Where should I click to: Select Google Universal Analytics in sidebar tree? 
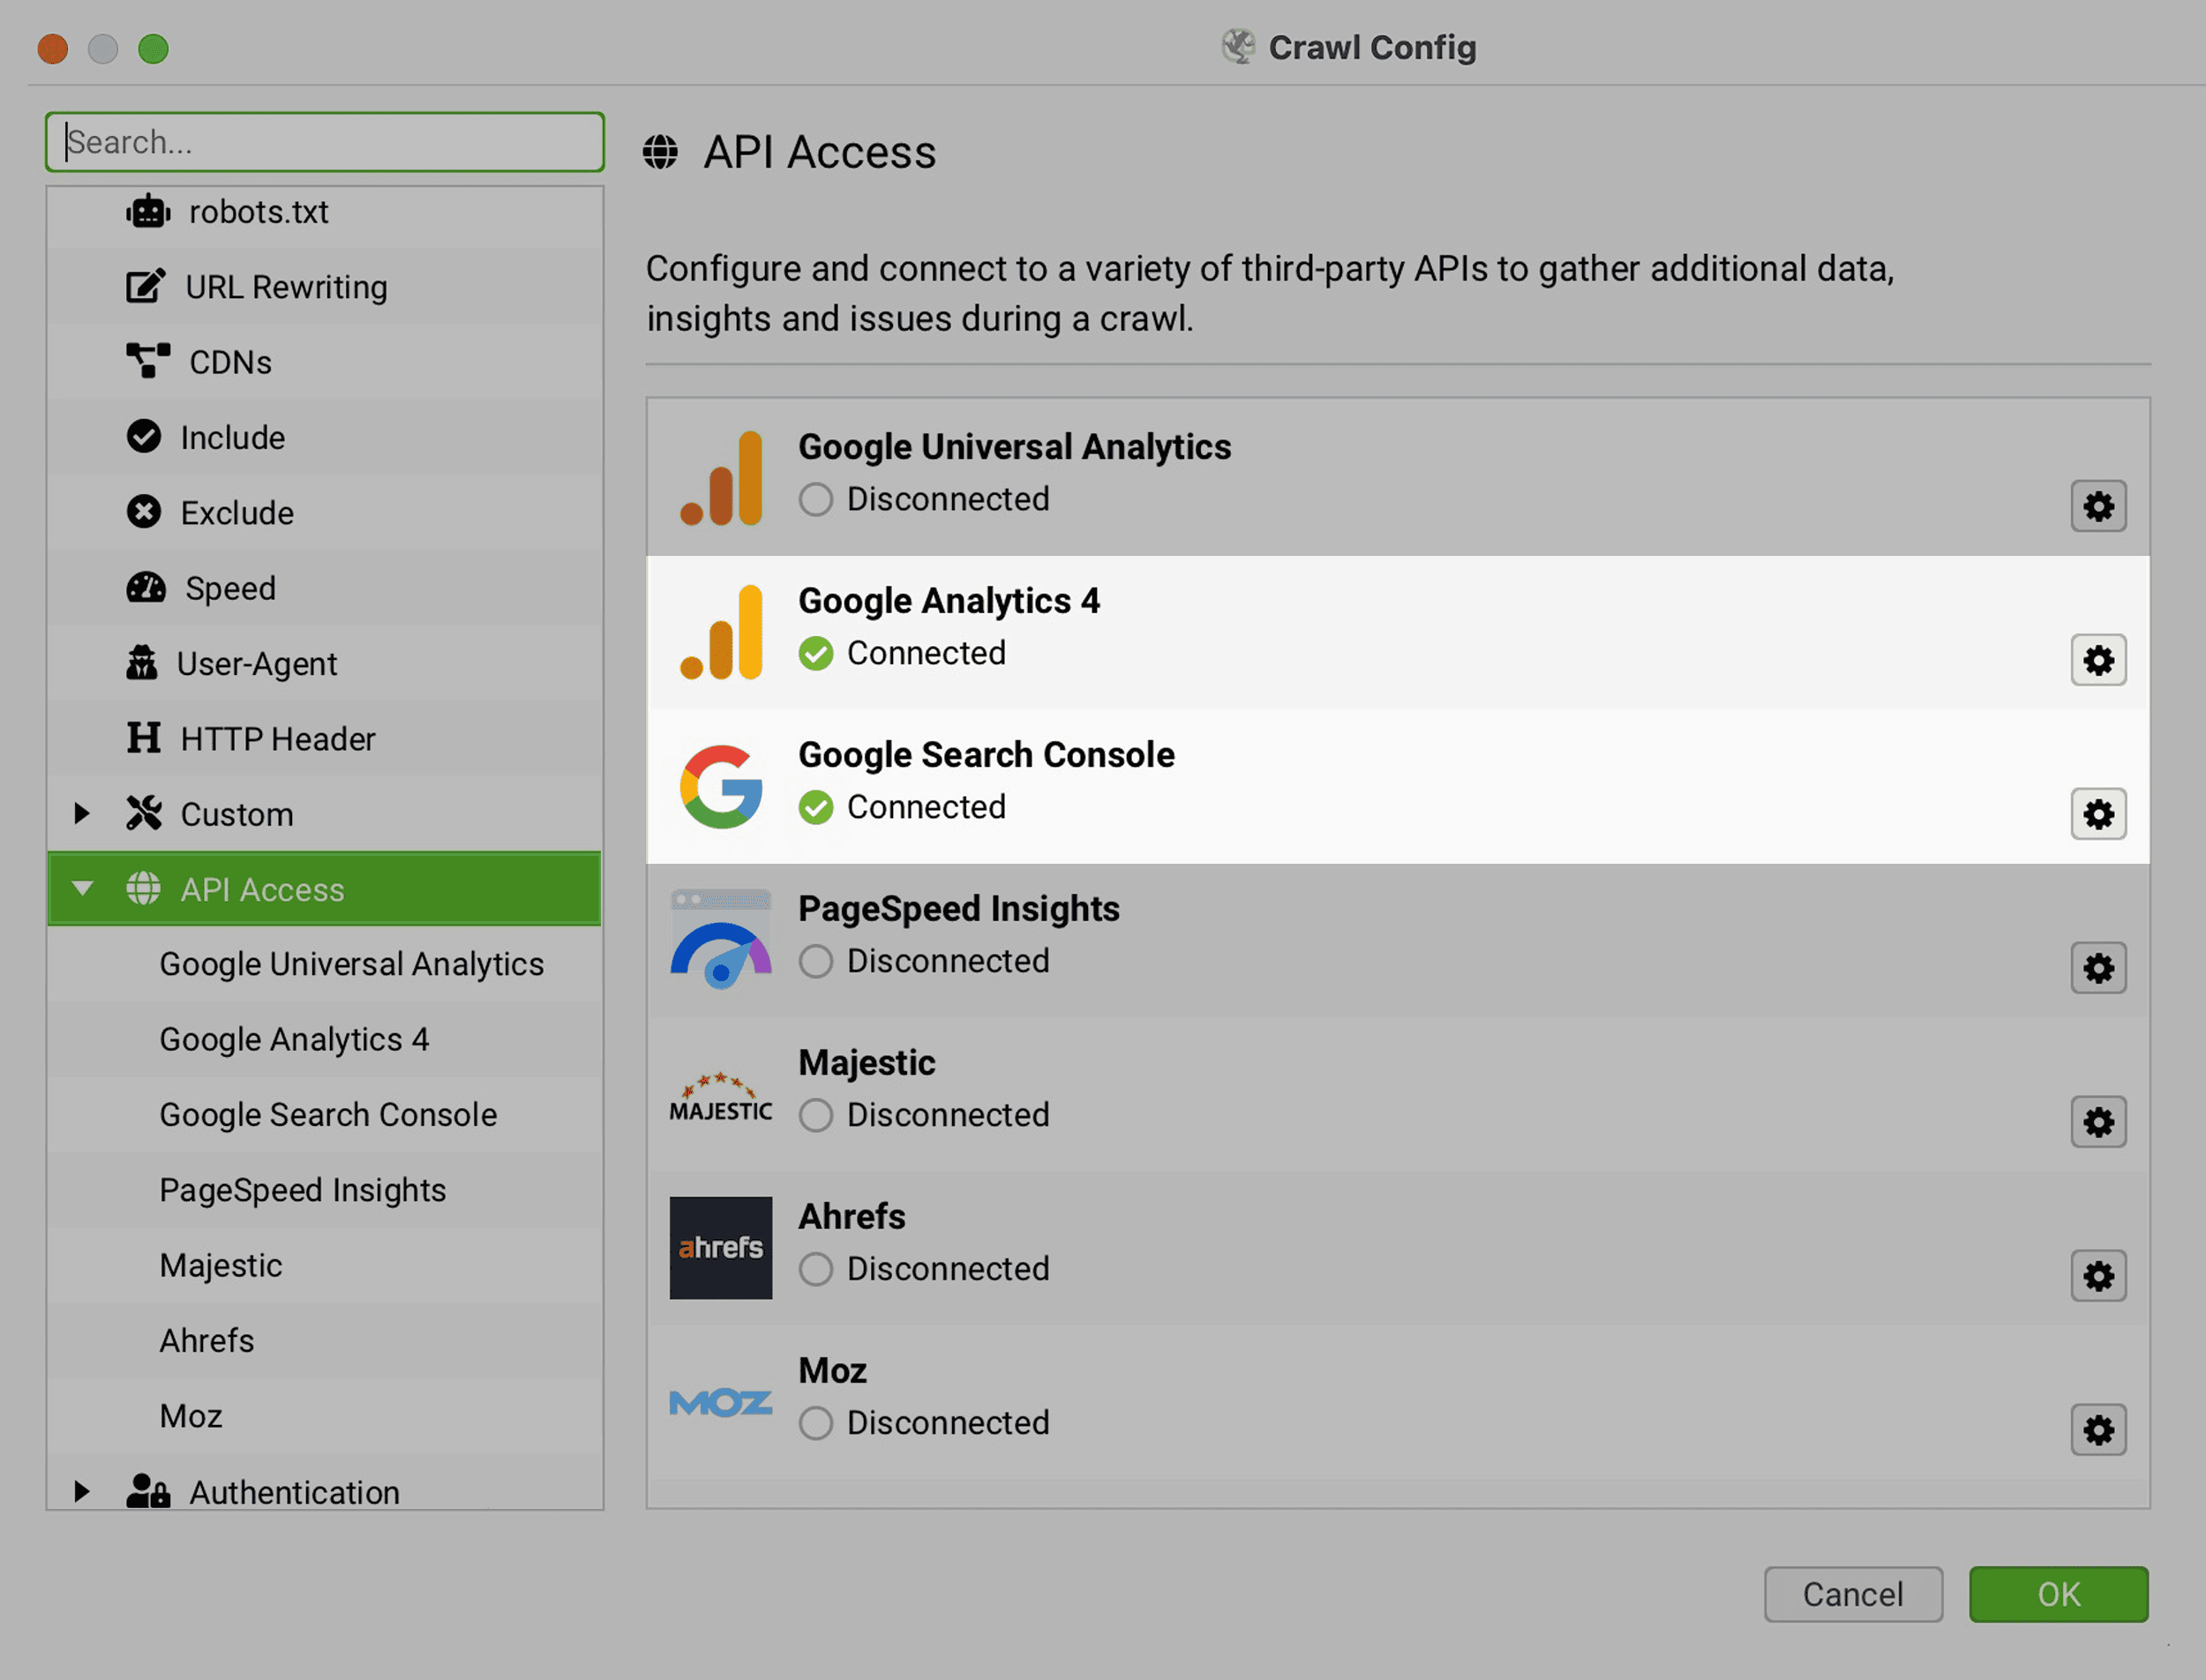pyautogui.click(x=325, y=964)
